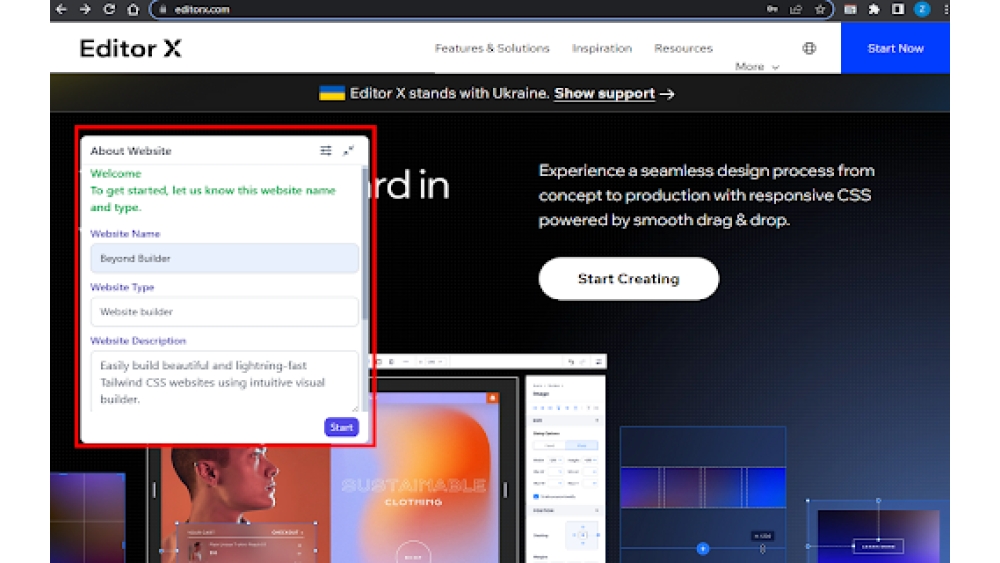Screen dimensions: 1000x563
Task: Click the About Website panel scrollbar
Action: pyautogui.click(x=365, y=242)
